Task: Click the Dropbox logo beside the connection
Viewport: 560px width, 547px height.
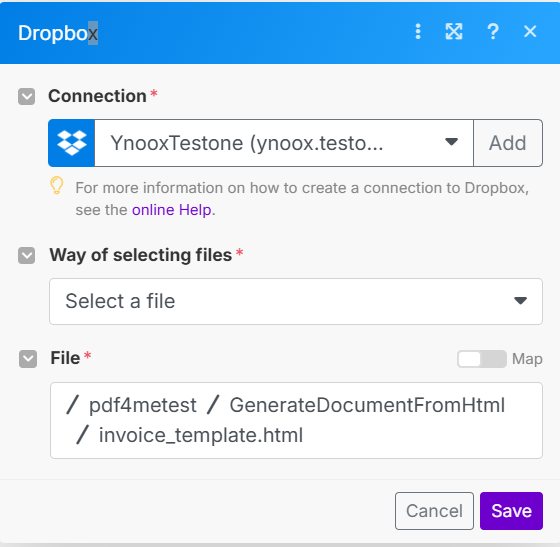Action: coord(72,143)
